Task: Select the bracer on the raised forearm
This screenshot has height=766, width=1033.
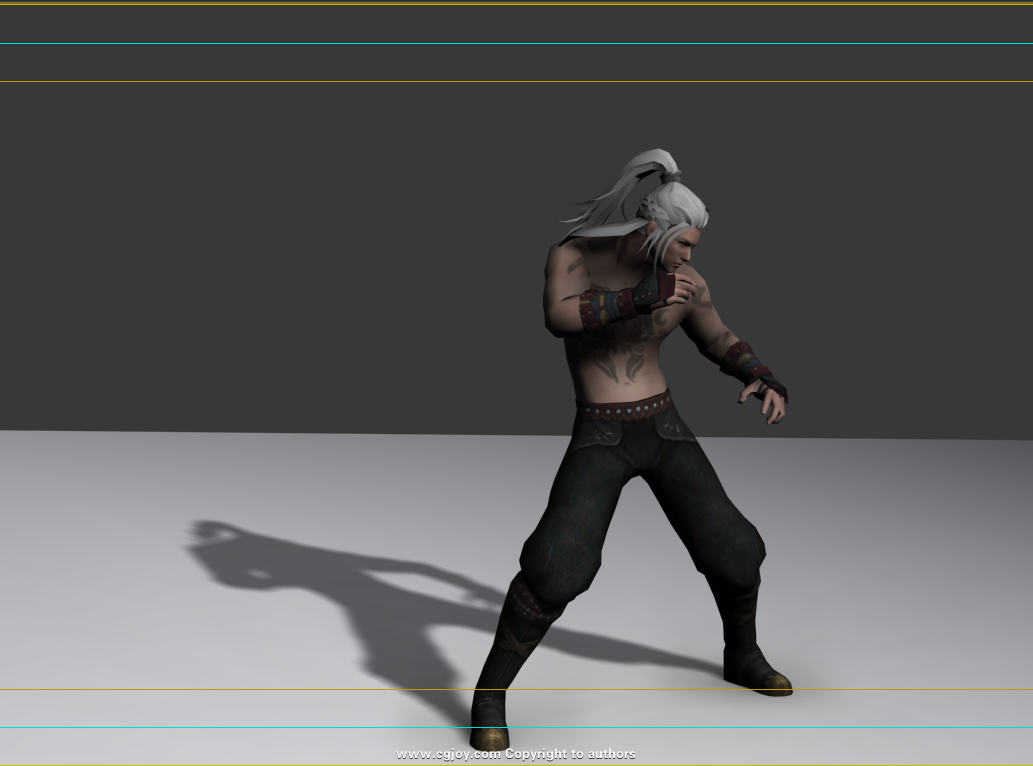Action: (610, 305)
